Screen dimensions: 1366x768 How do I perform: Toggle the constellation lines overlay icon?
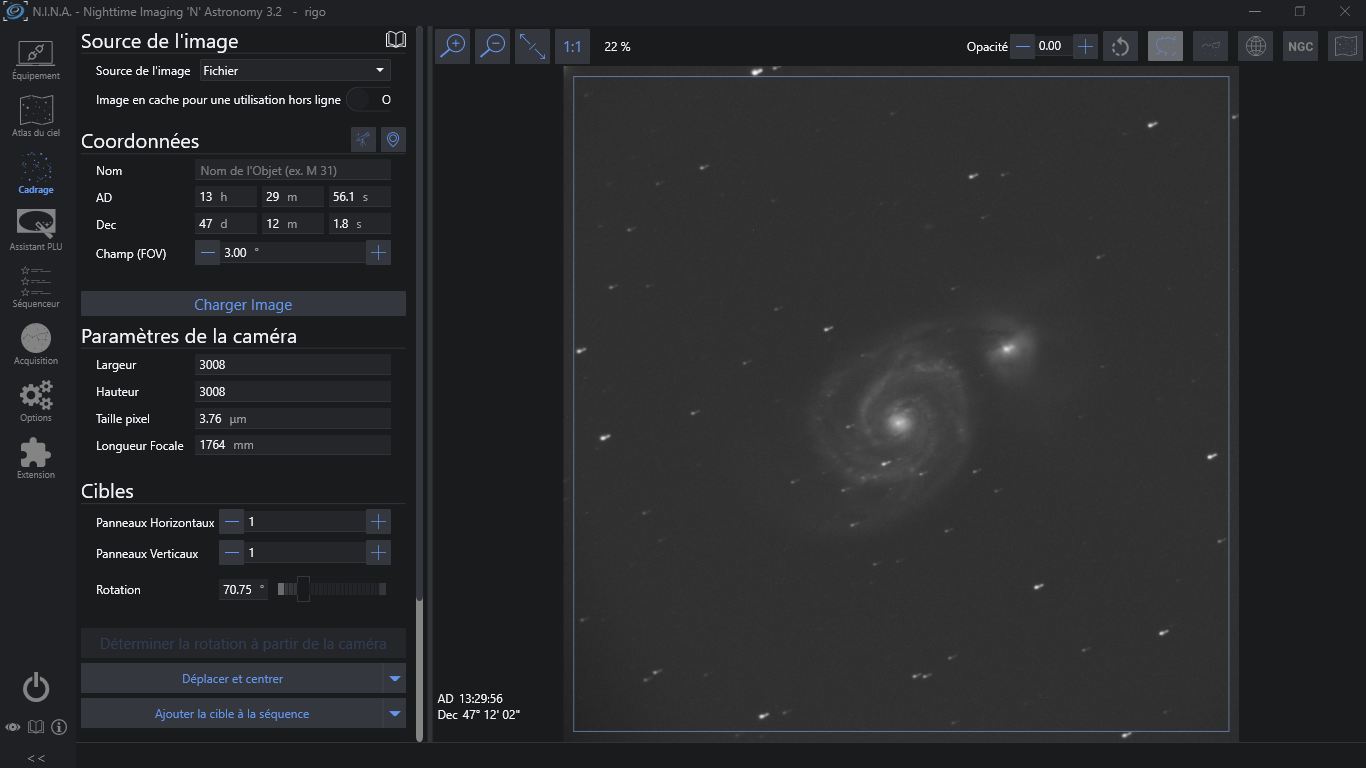tap(1211, 46)
